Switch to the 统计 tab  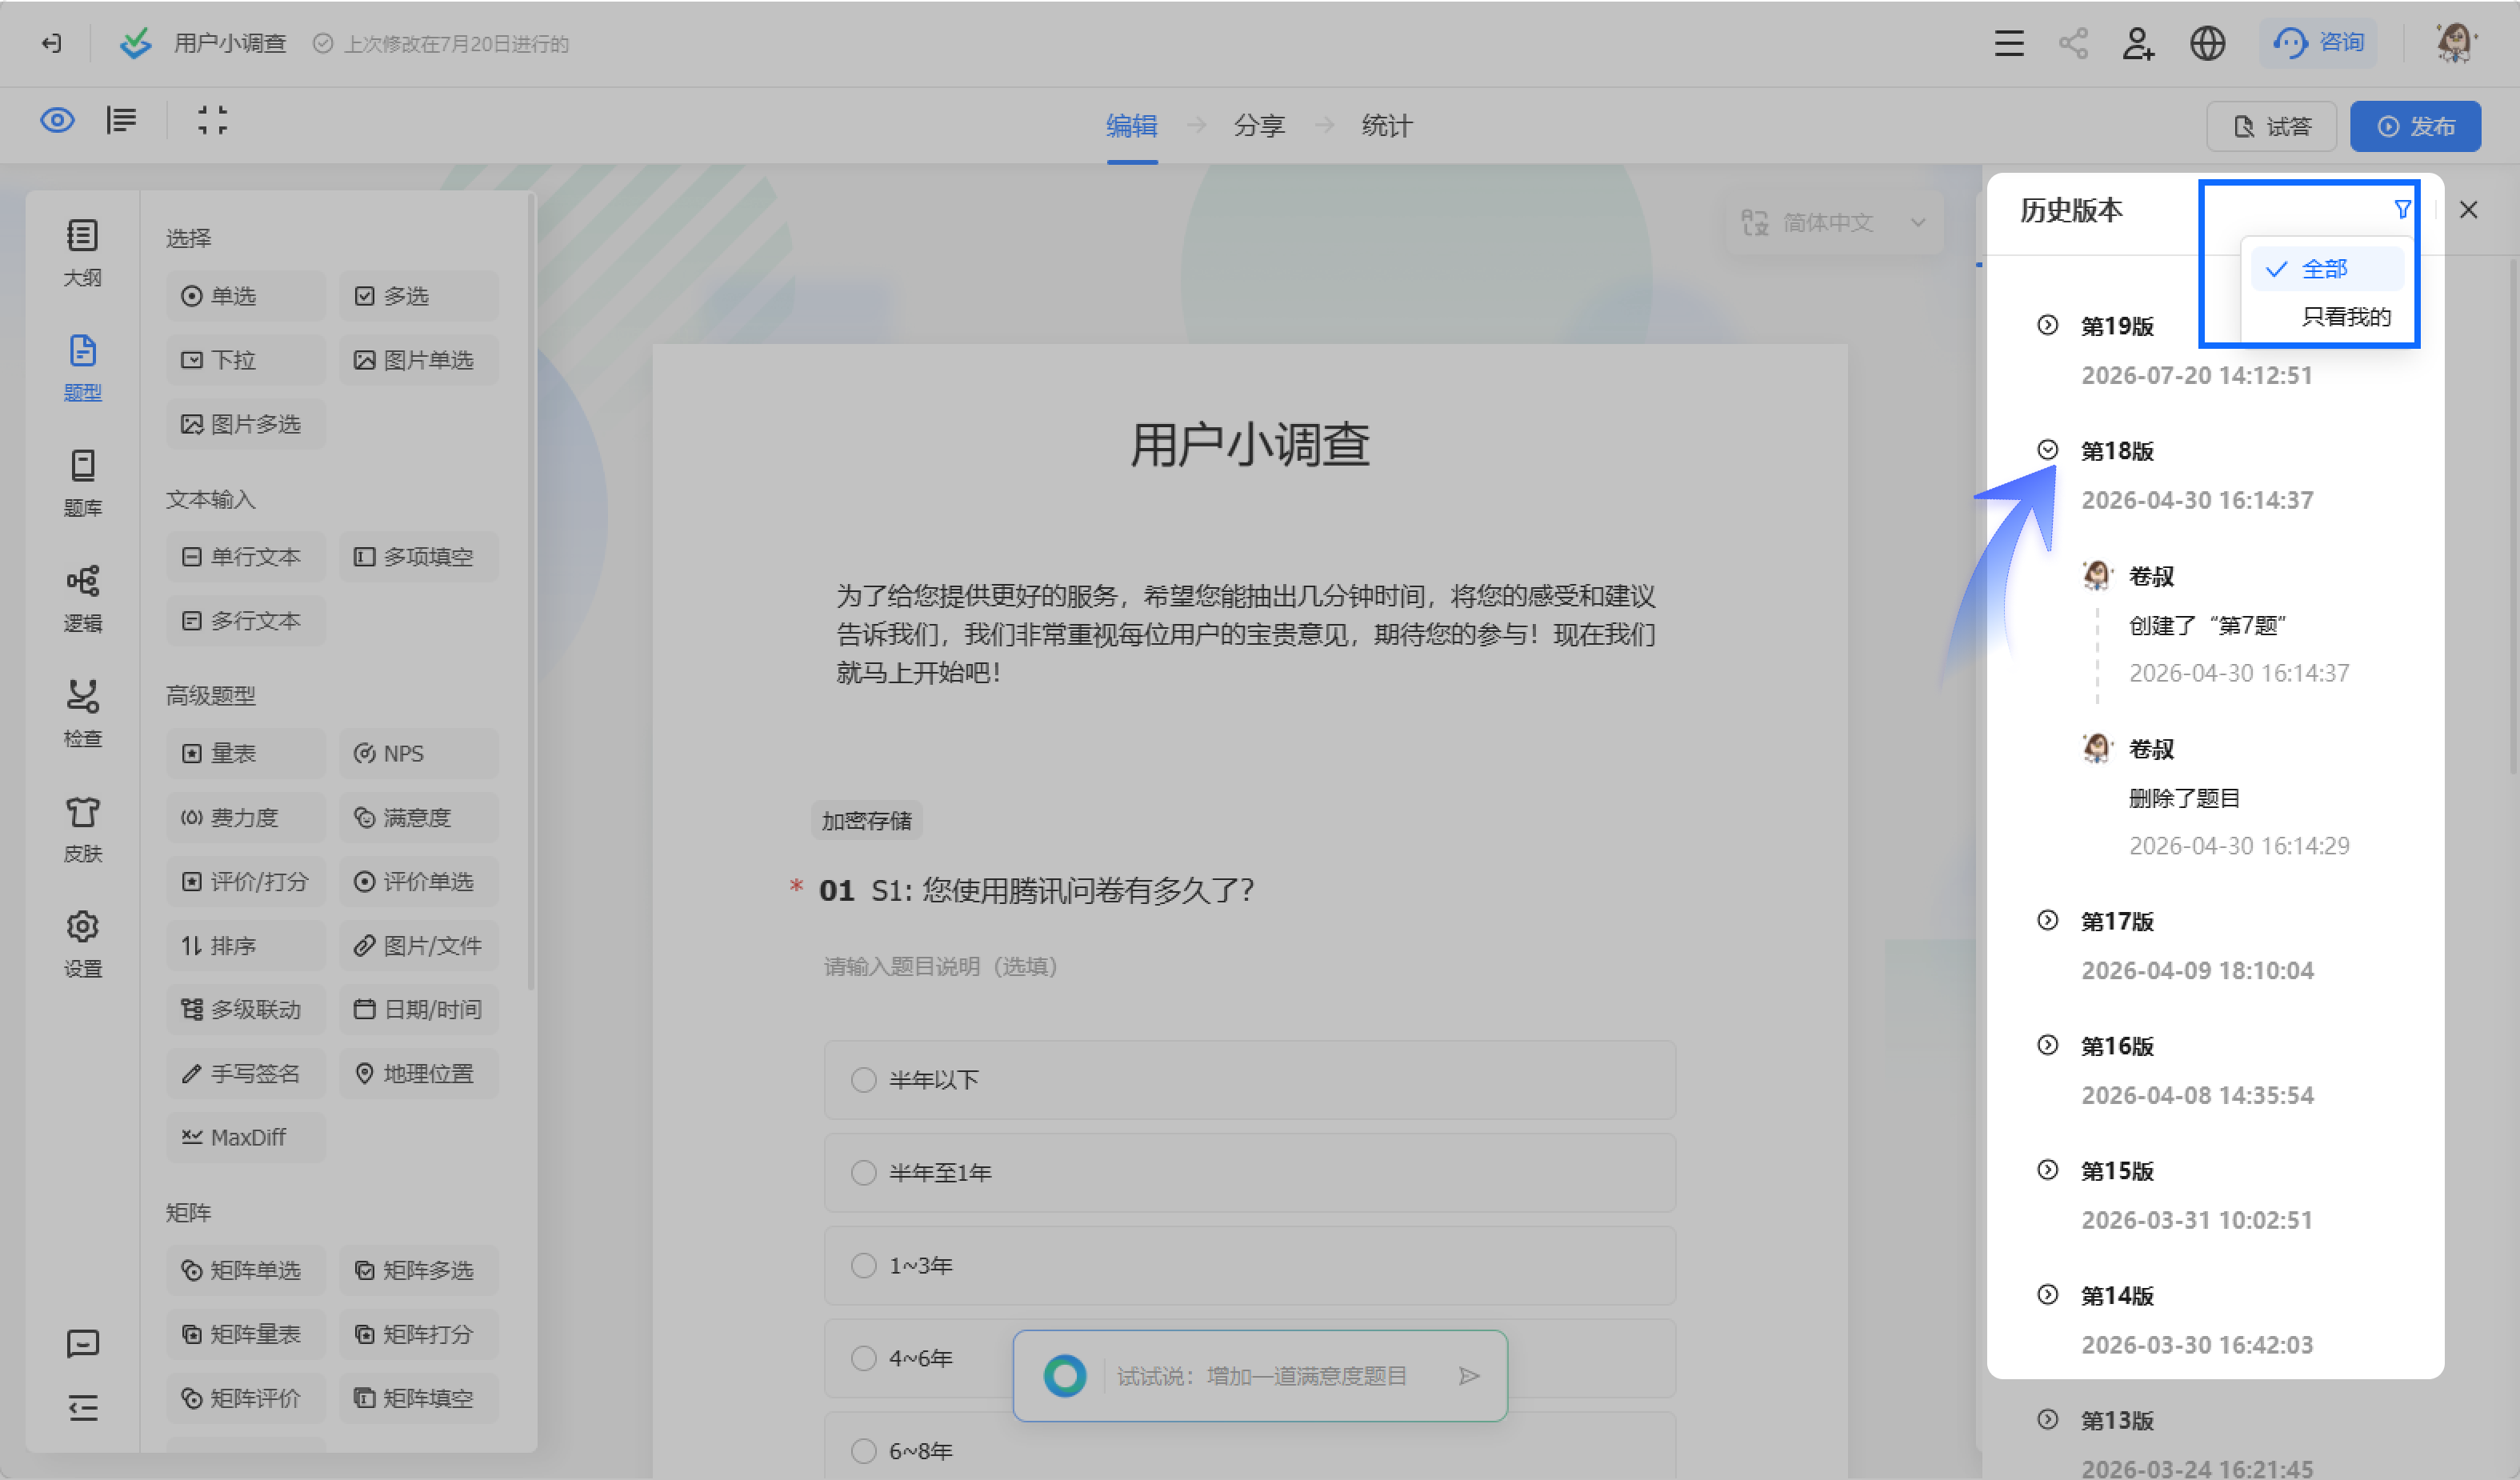1387,126
